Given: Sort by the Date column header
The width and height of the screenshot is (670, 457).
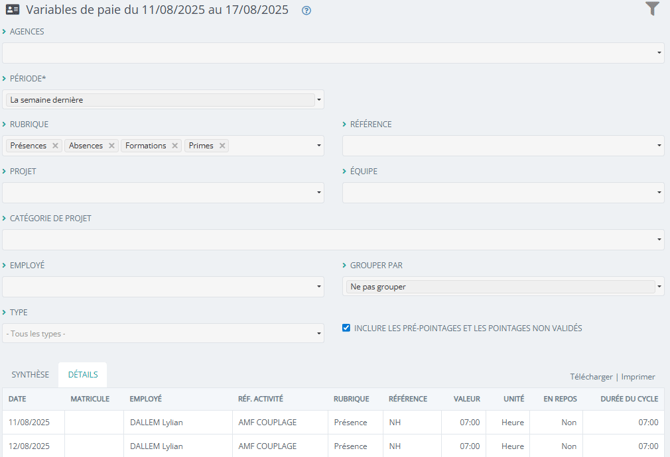Looking at the screenshot, I should point(17,399).
